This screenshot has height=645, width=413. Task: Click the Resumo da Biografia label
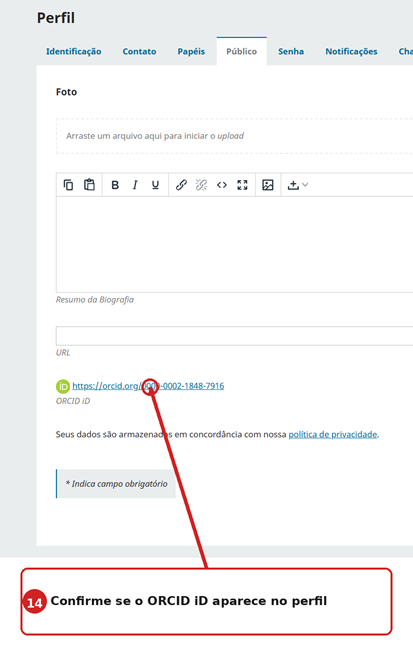point(95,299)
